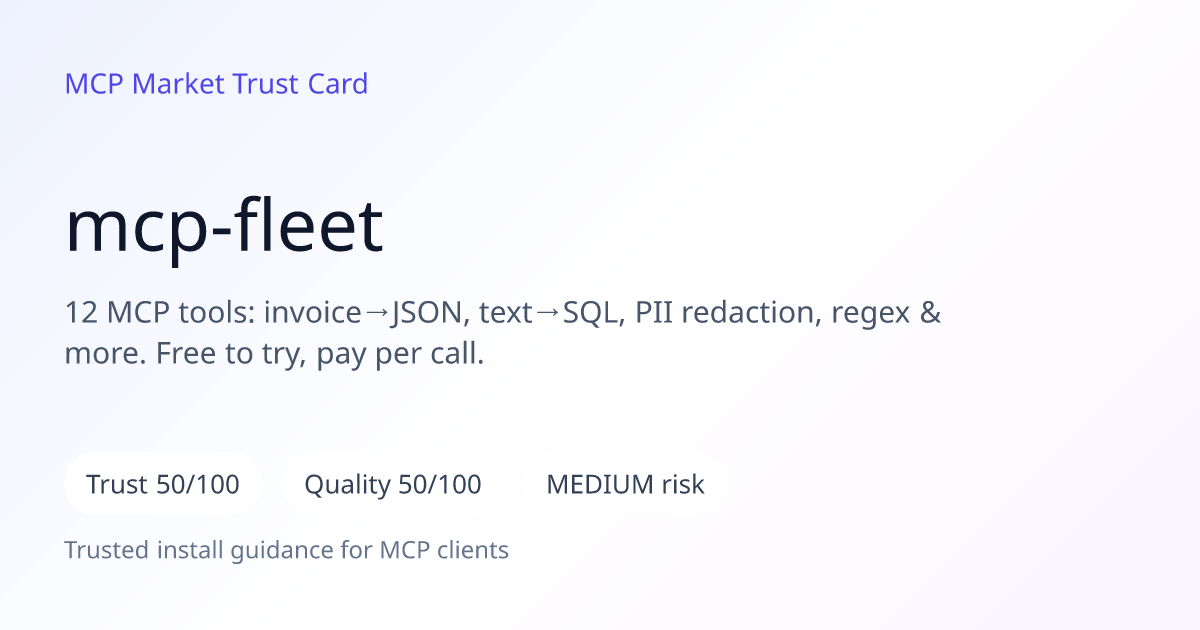The image size is (1200, 630).
Task: Click Trust Card in the purple header
Action: coord(300,84)
